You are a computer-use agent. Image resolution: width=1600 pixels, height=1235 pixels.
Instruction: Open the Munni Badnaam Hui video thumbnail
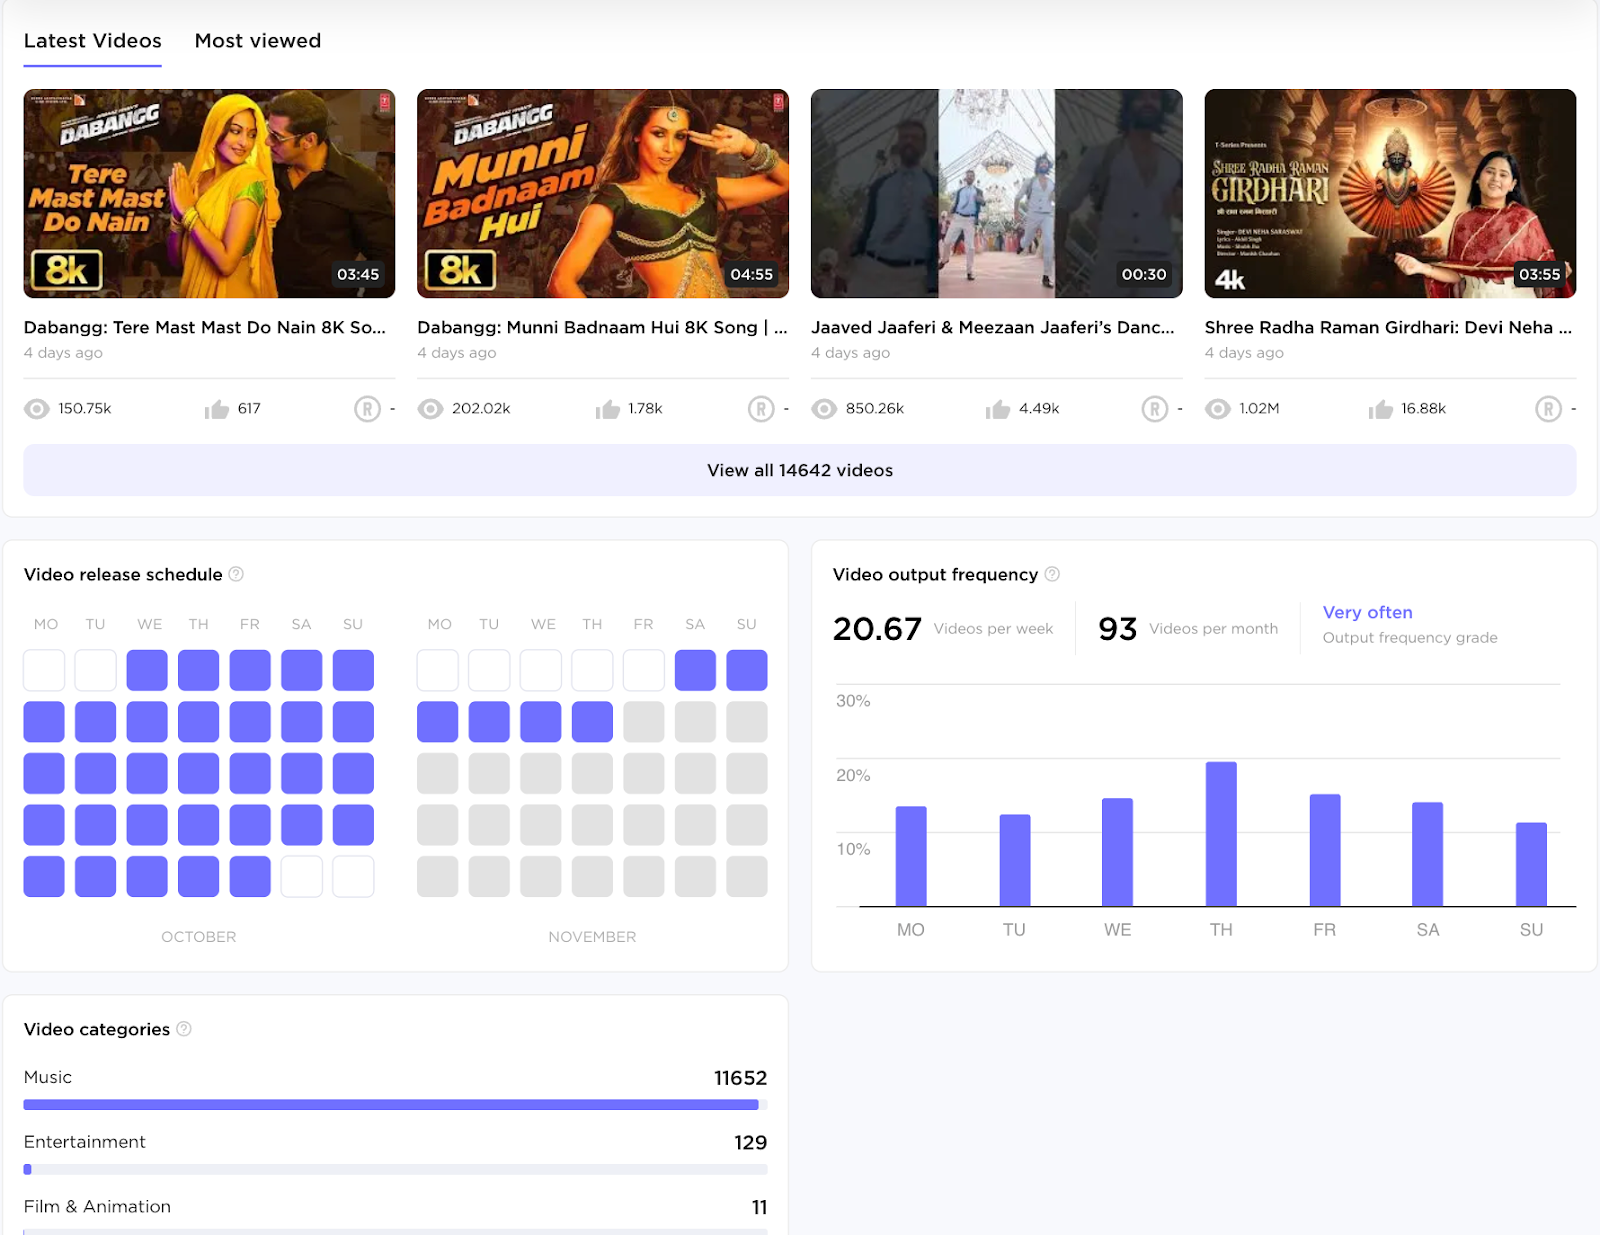pos(602,194)
